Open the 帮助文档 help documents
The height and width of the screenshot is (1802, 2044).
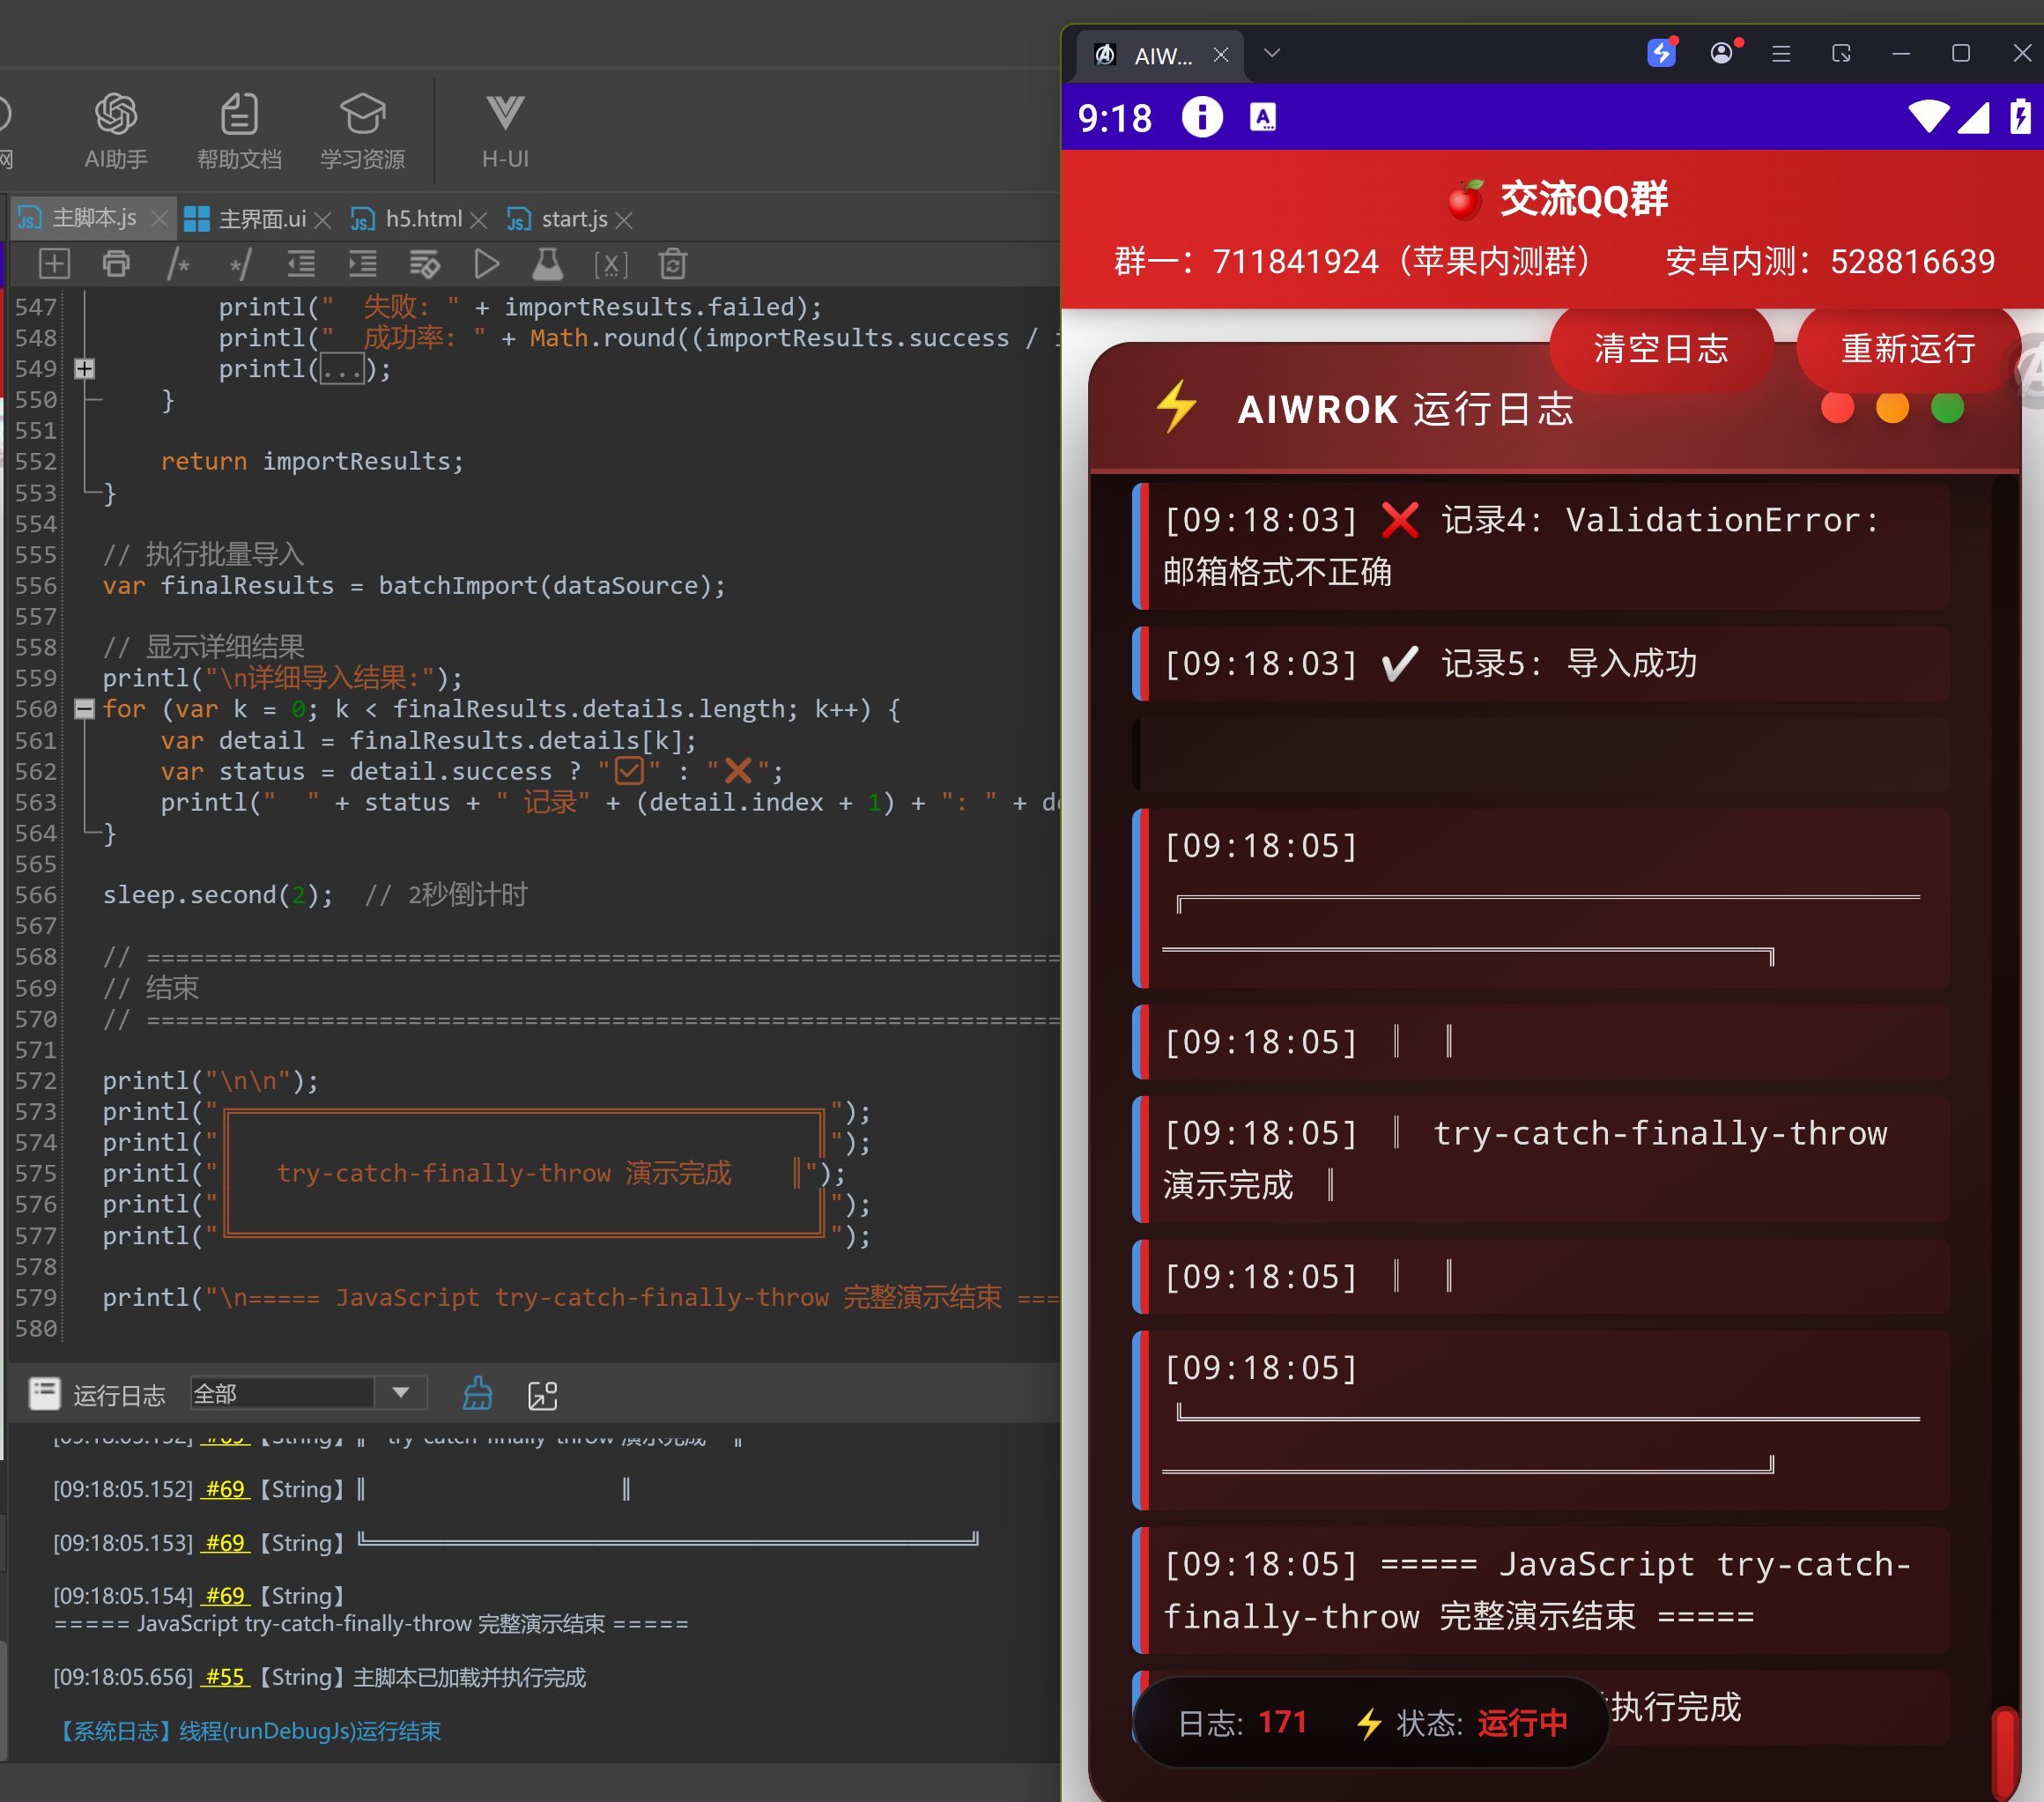(x=239, y=131)
